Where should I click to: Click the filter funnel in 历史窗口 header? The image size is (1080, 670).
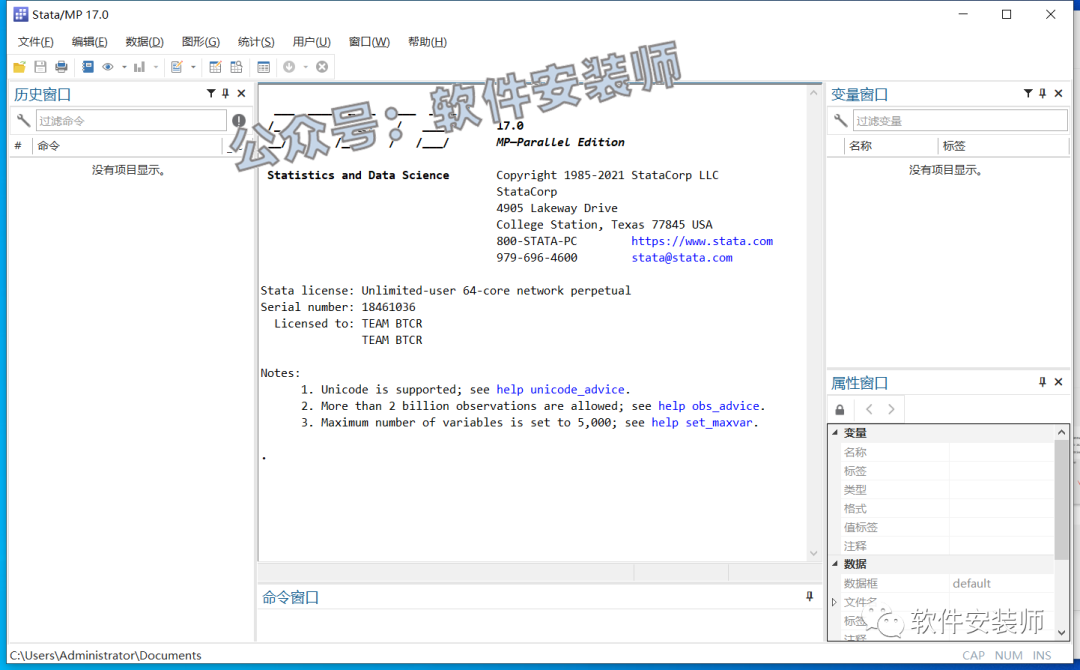tap(211, 94)
